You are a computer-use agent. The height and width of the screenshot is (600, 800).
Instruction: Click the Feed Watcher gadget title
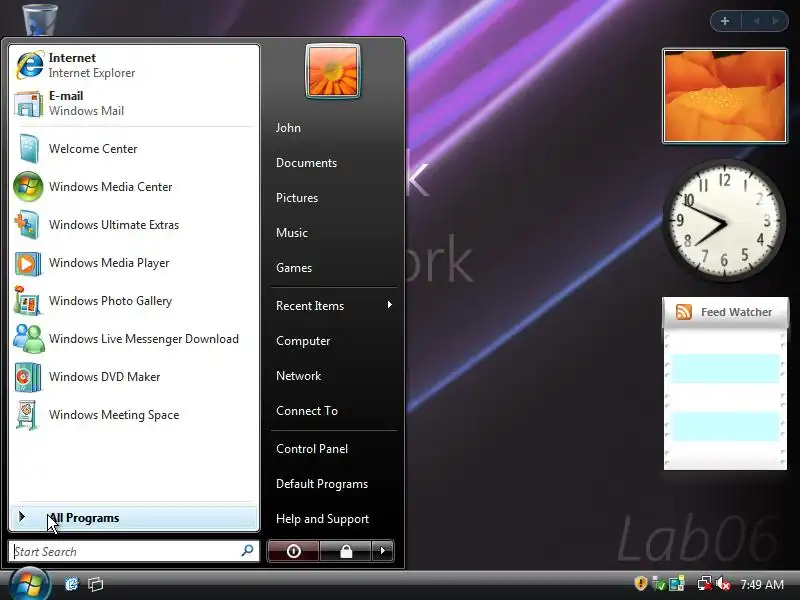pos(736,312)
